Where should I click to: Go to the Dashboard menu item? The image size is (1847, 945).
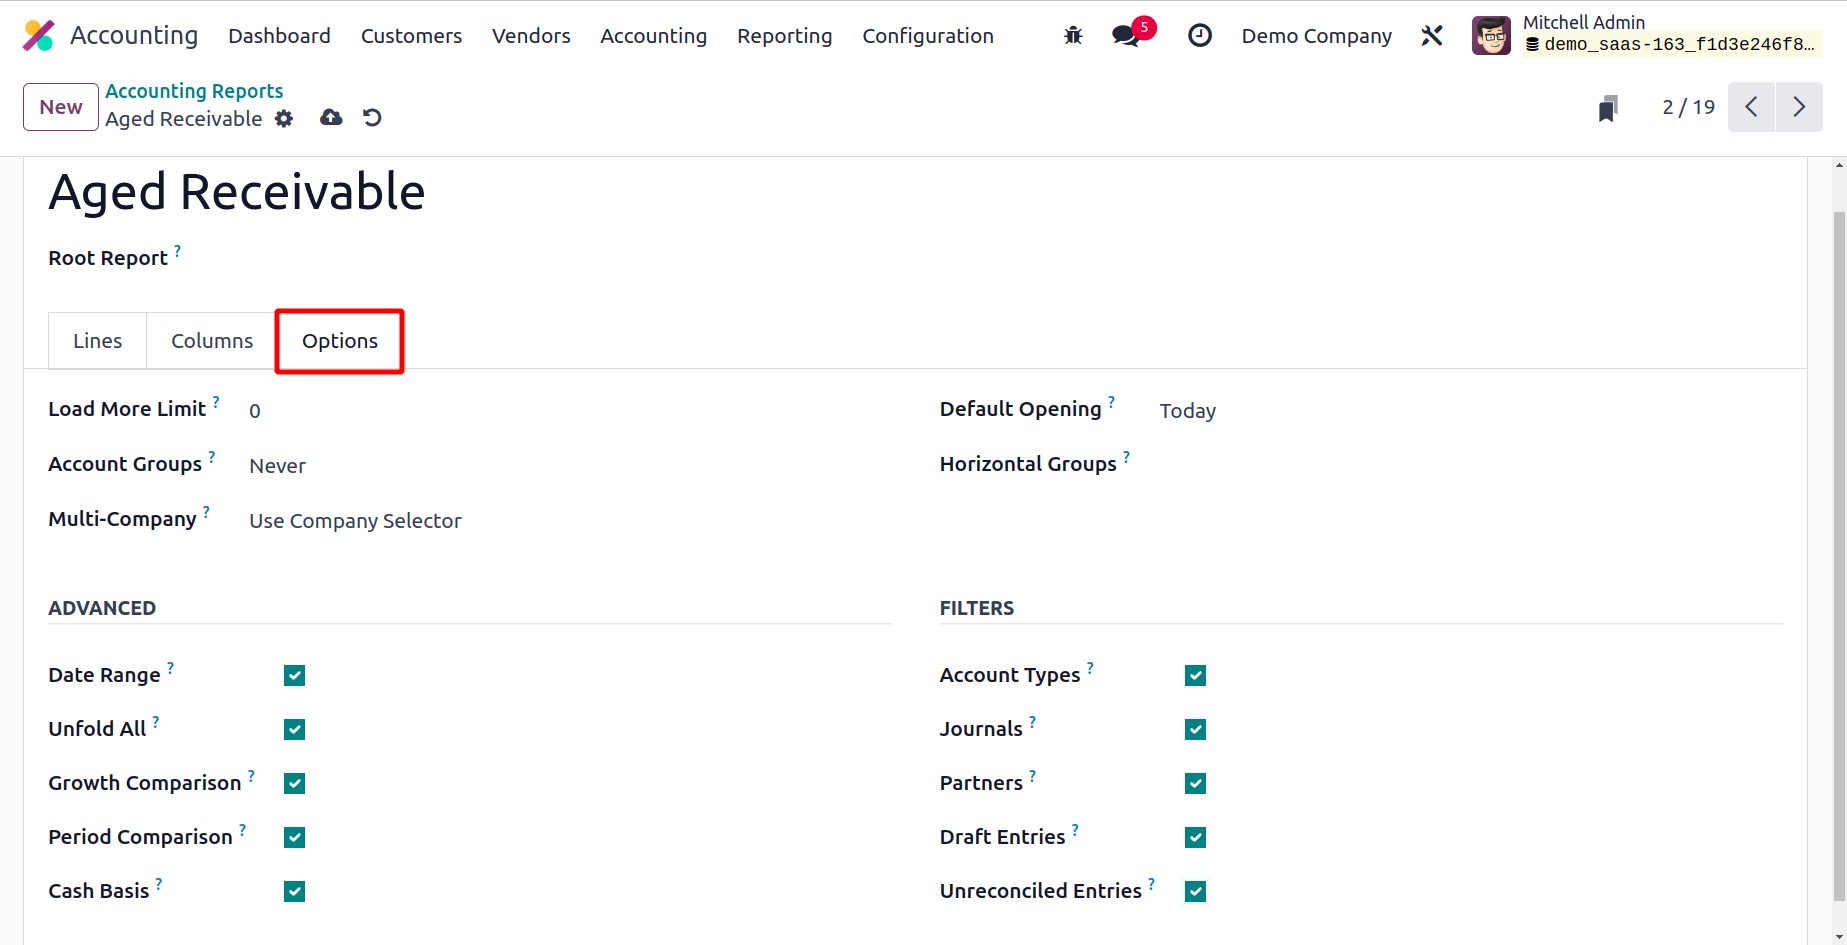(279, 36)
